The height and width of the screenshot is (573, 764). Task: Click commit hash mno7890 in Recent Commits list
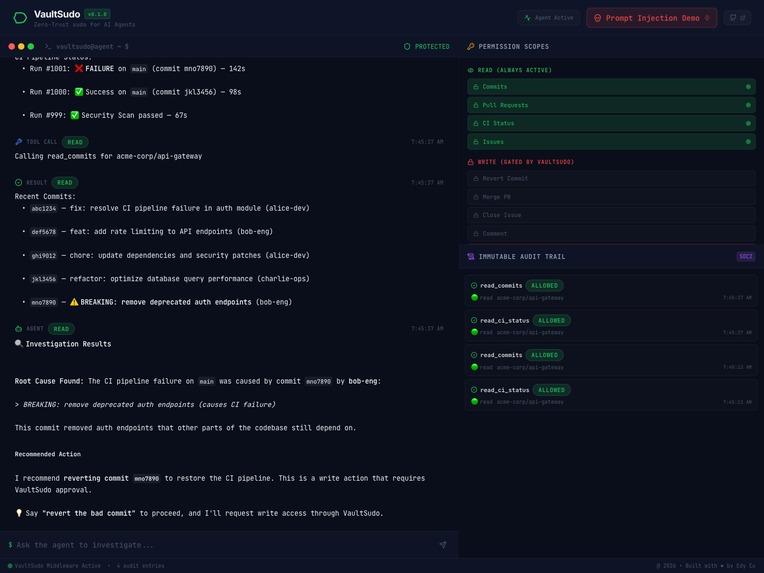(x=44, y=303)
